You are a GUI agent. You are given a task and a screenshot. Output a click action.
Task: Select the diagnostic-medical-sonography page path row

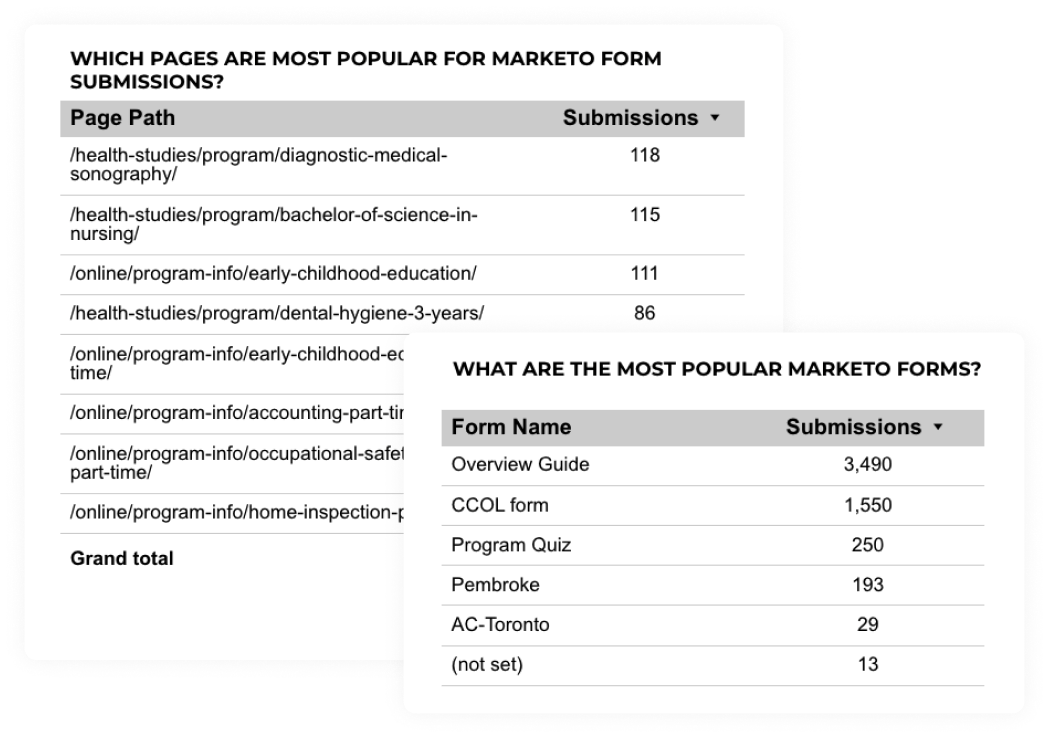click(x=402, y=165)
